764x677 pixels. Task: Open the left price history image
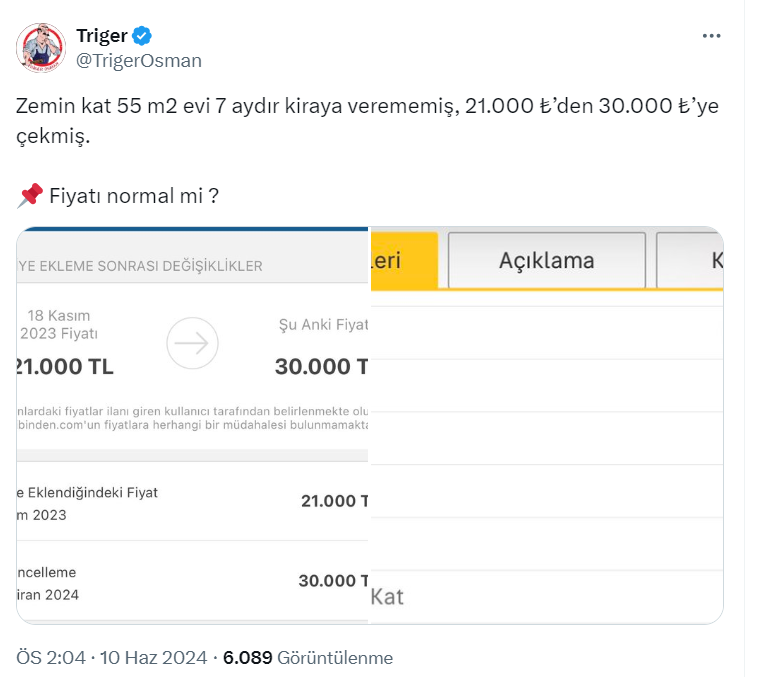[192, 425]
